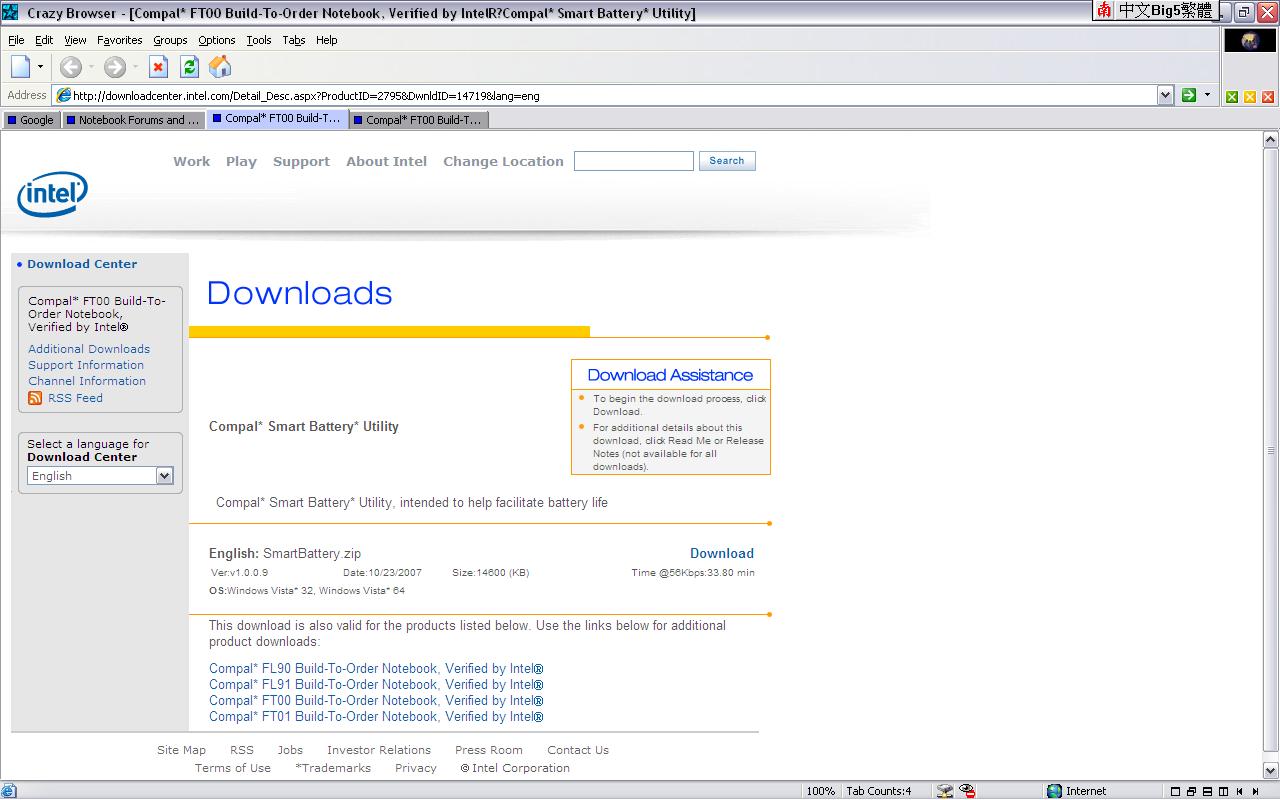1280x800 pixels.
Task: Click the Tab Counts:4 status text
Action: click(x=879, y=791)
